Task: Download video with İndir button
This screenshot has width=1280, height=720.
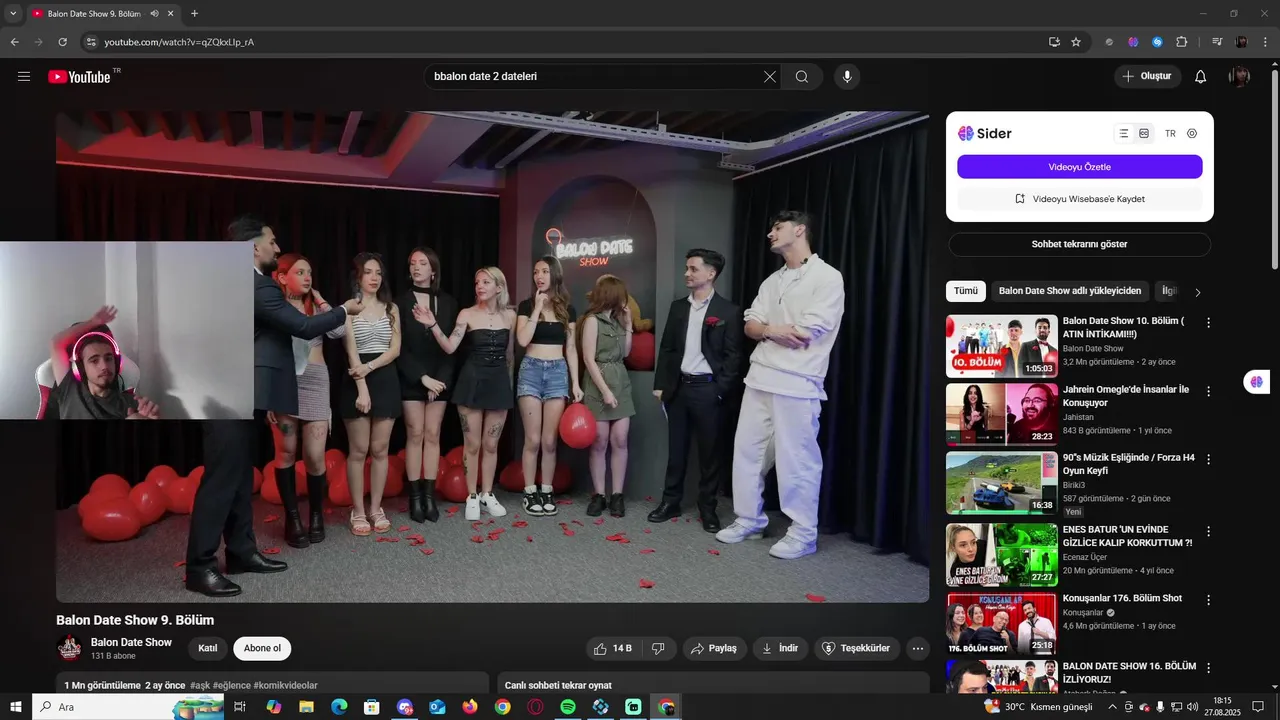Action: [780, 648]
